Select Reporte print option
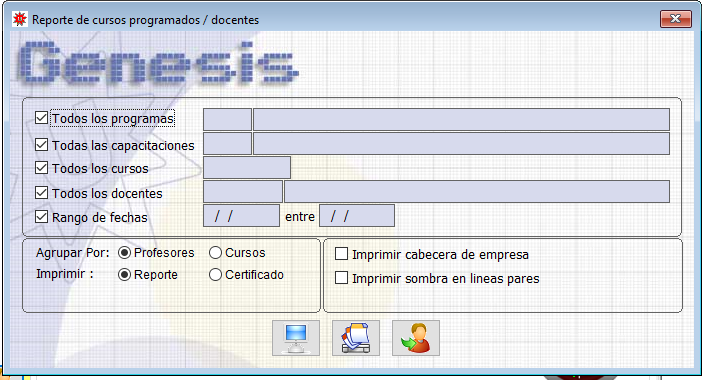The width and height of the screenshot is (702, 380). tap(124, 274)
